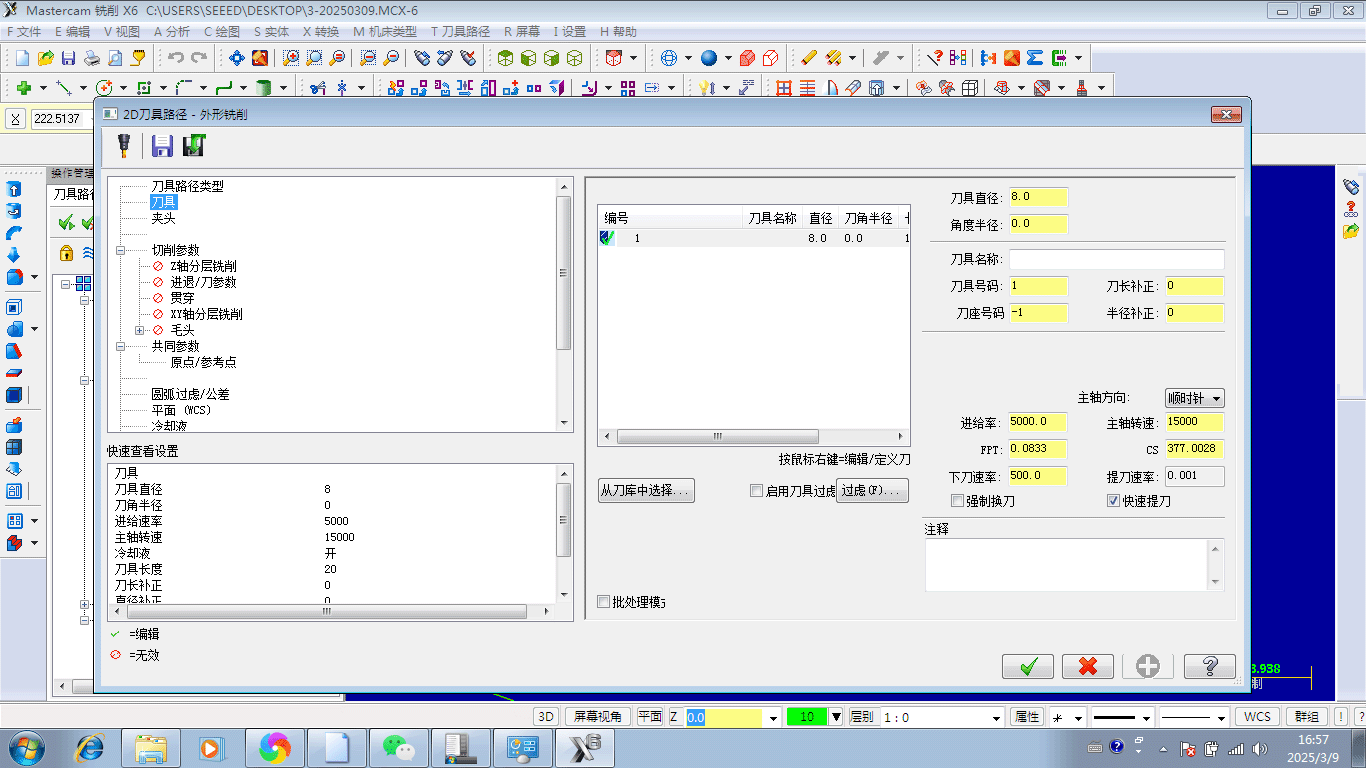Click the Print icon in the main toolbar
This screenshot has height=768, width=1366.
click(91, 58)
